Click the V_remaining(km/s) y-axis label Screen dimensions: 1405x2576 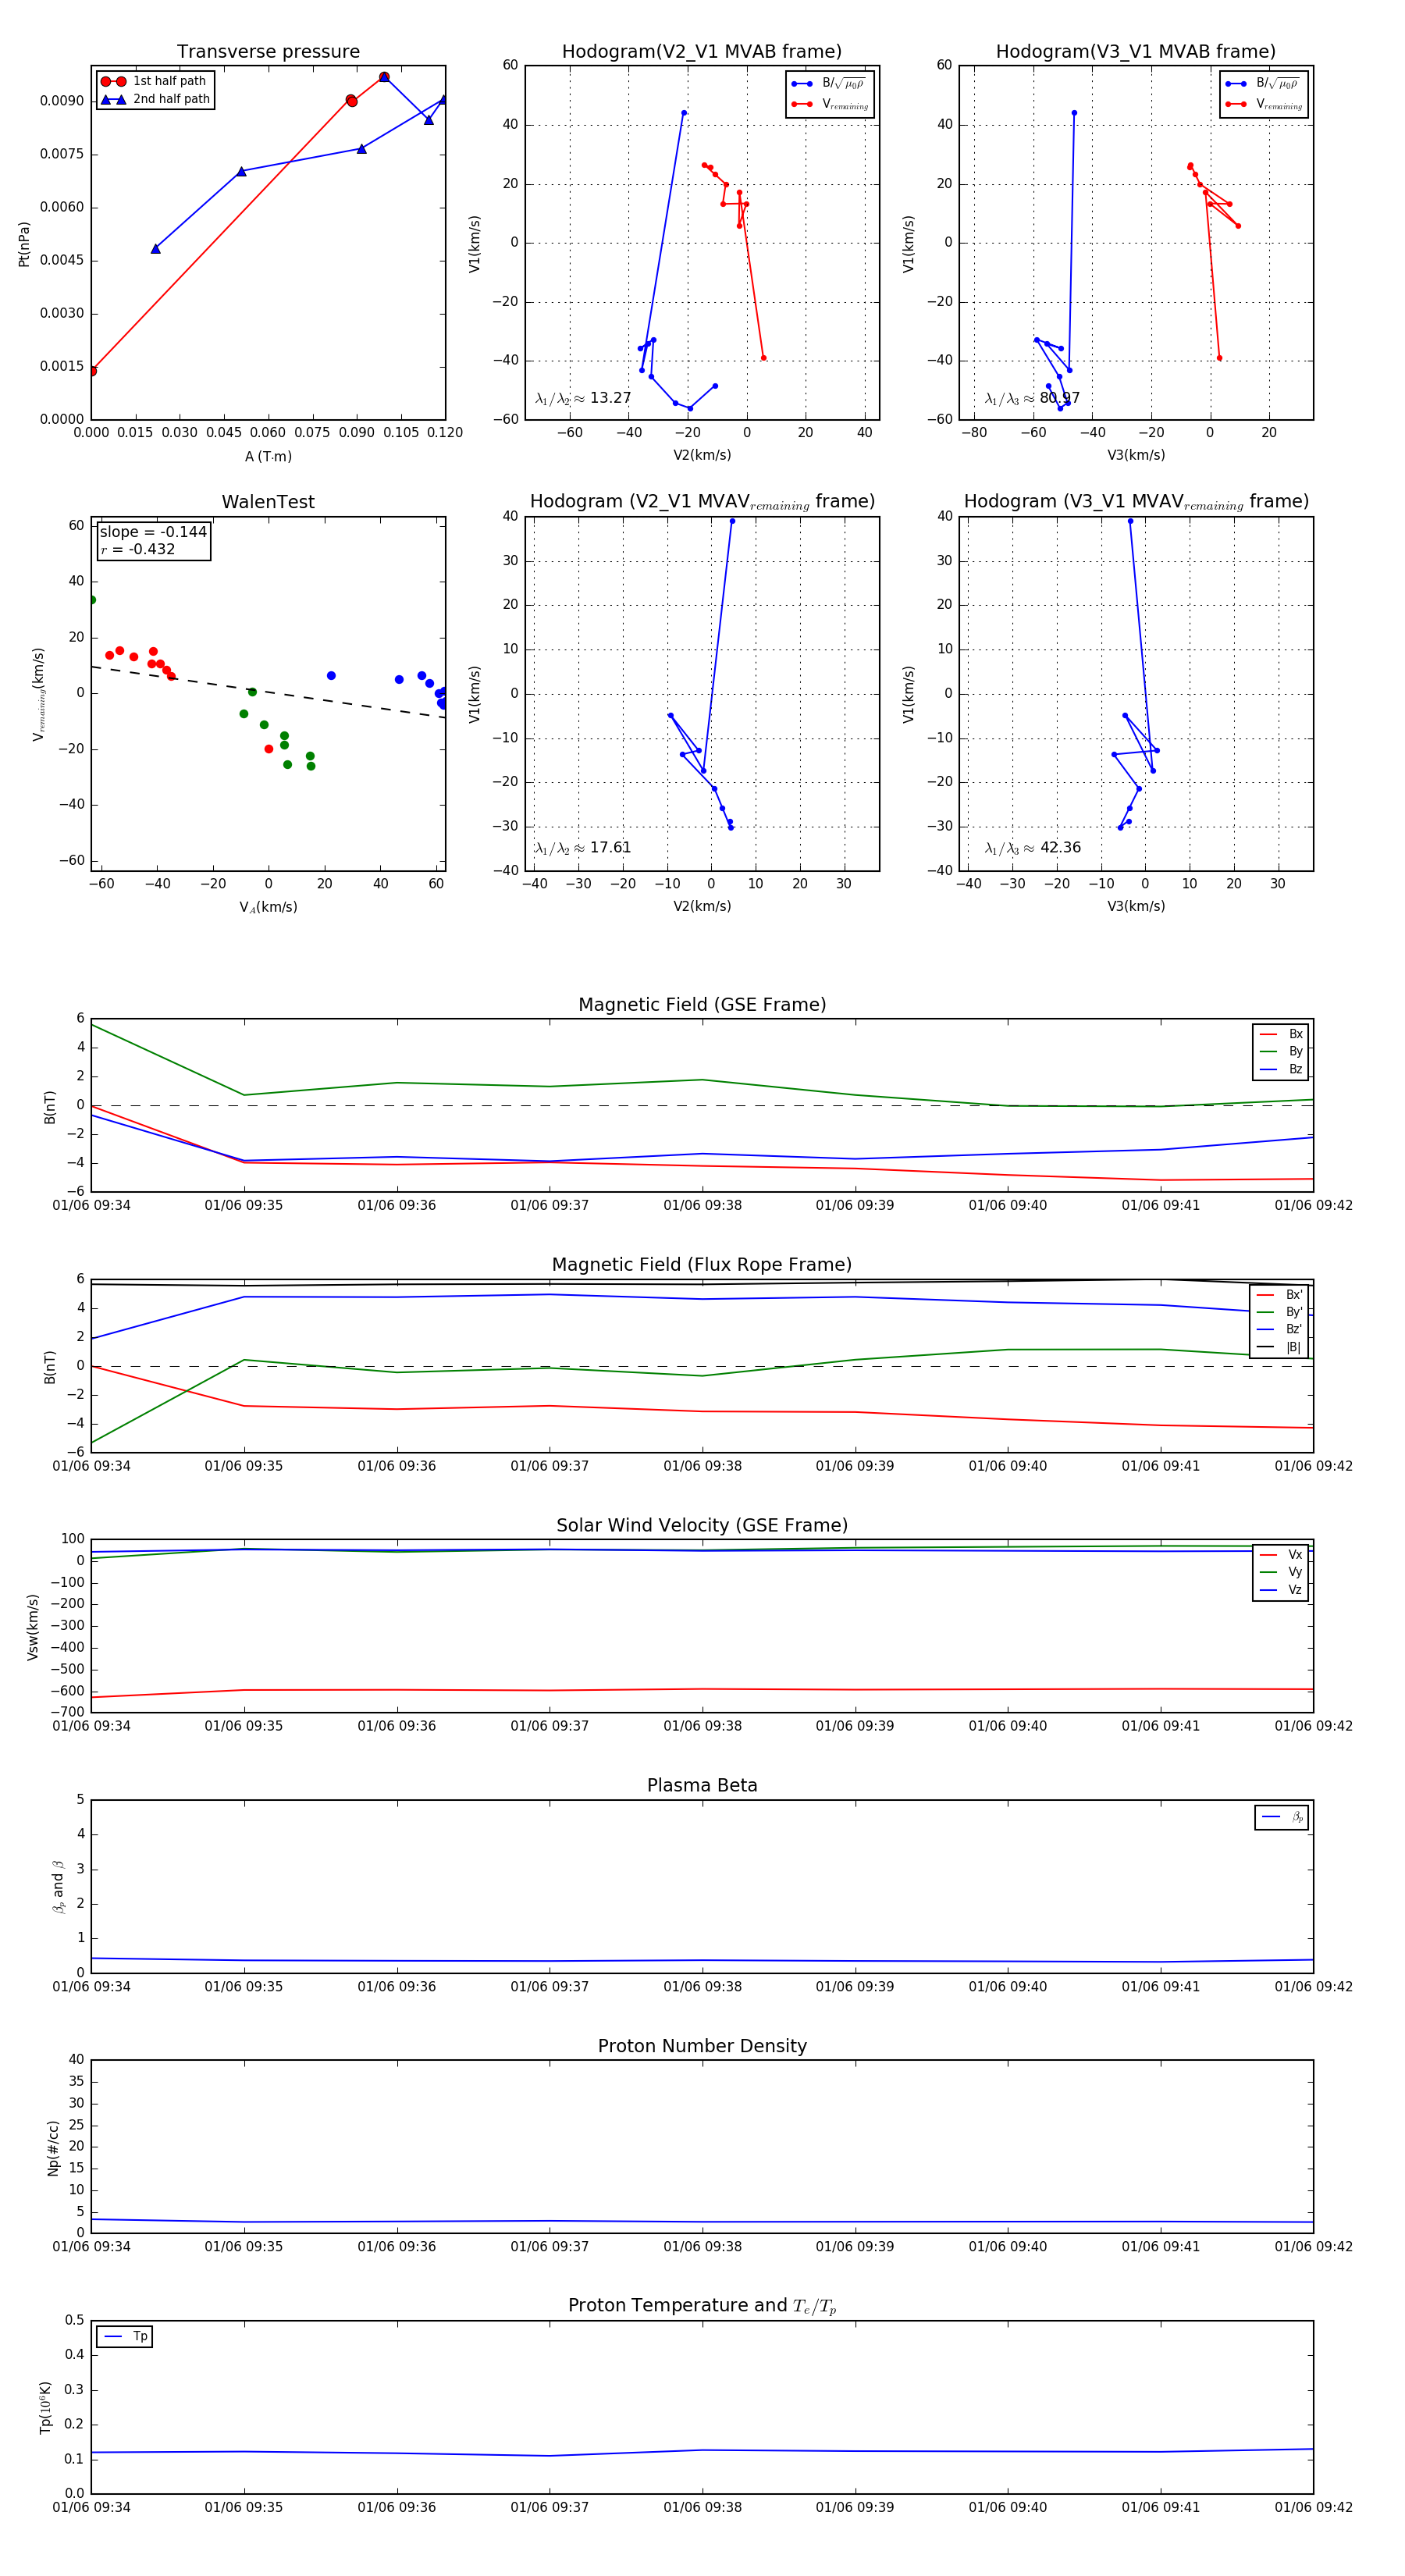coord(38,694)
